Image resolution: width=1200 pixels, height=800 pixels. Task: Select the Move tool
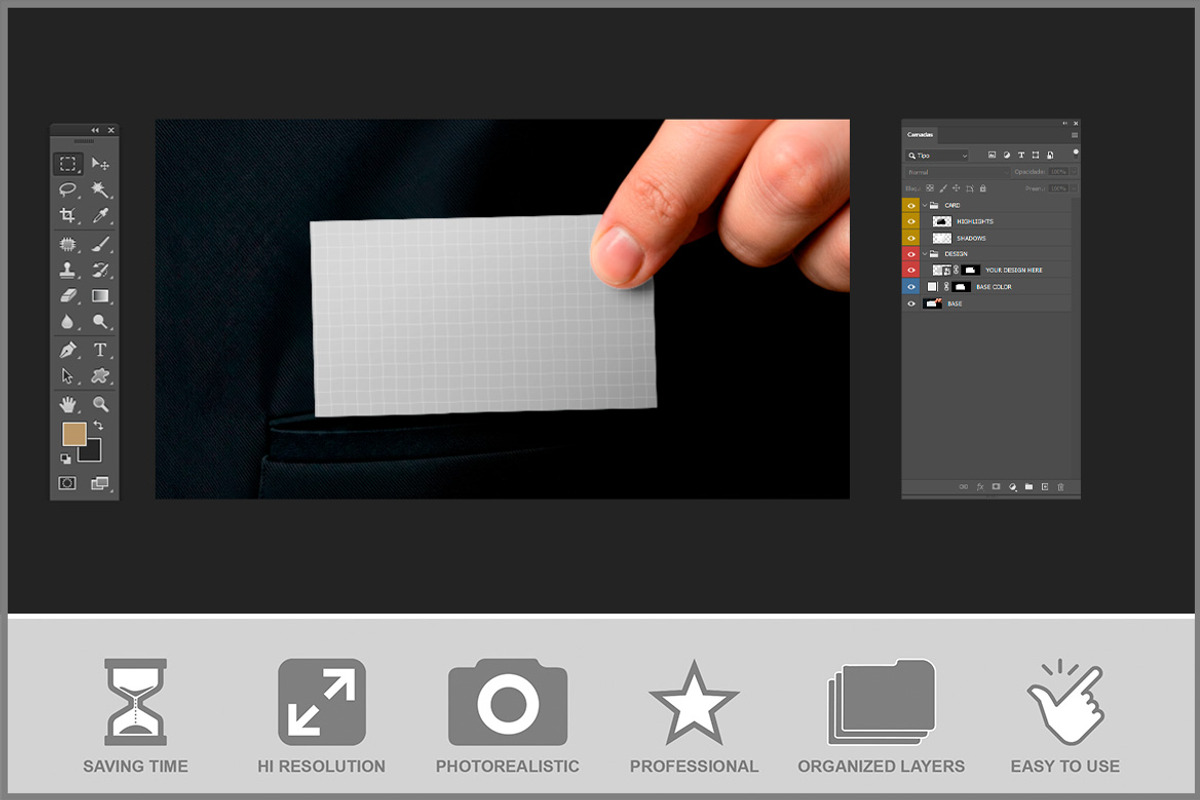[100, 163]
